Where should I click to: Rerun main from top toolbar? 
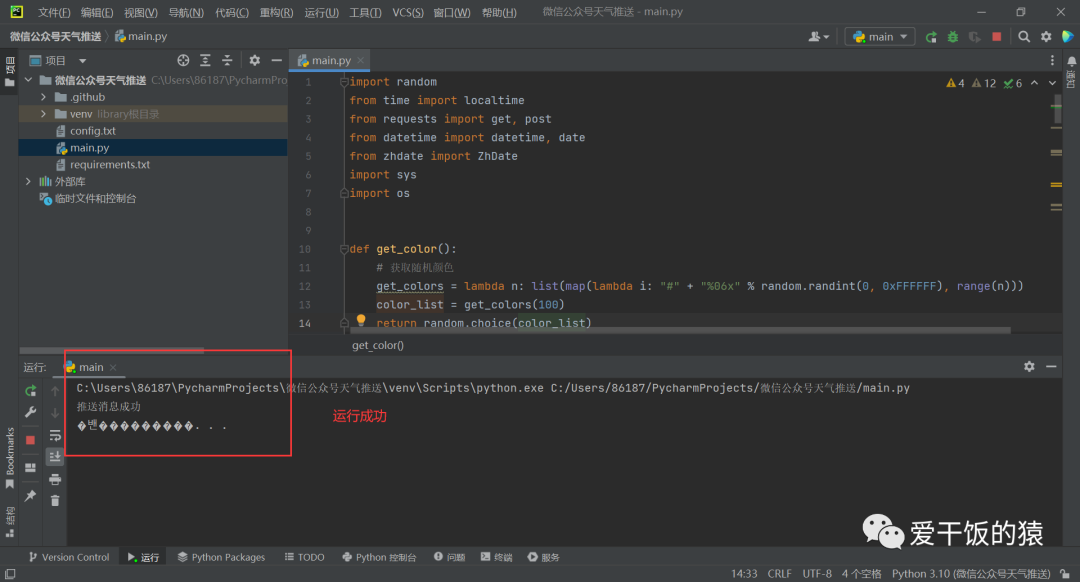click(x=931, y=37)
